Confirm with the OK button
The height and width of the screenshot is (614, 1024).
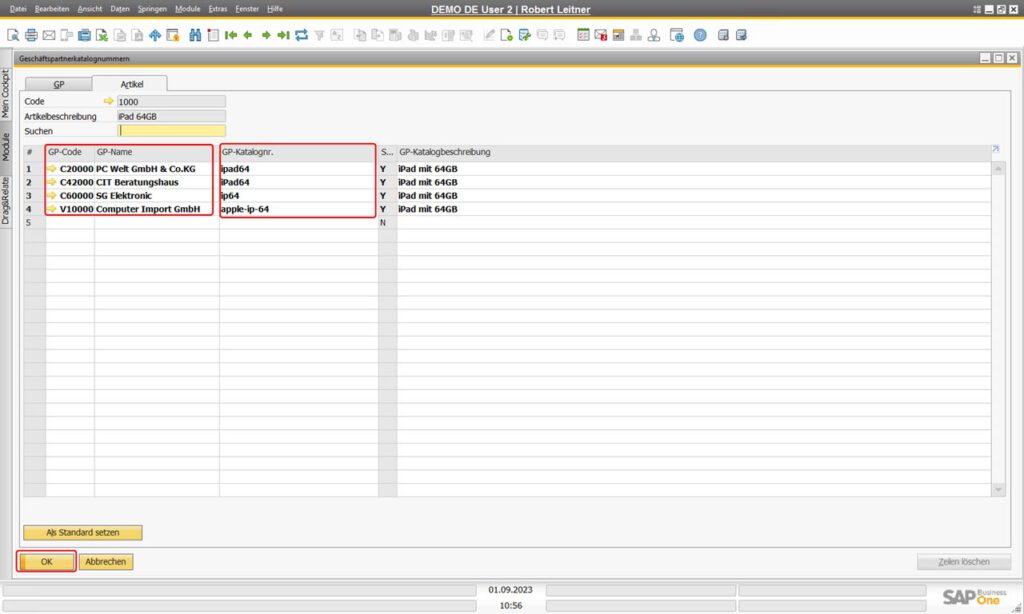[x=46, y=562]
